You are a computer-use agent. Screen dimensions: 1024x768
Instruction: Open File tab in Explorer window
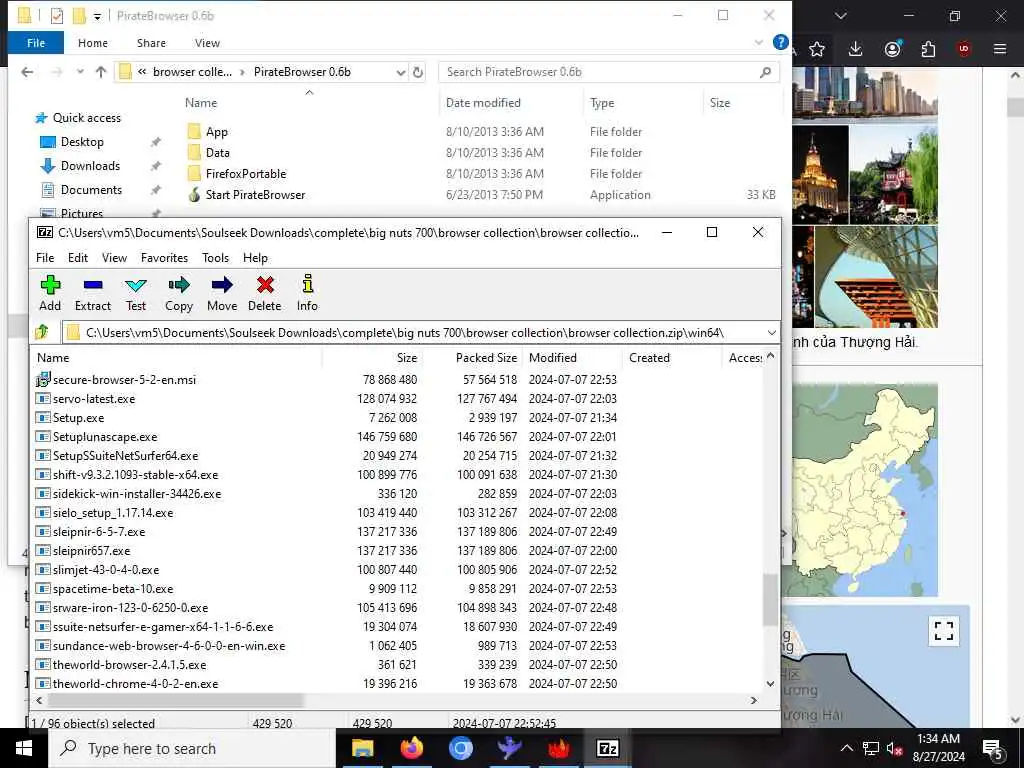36,43
